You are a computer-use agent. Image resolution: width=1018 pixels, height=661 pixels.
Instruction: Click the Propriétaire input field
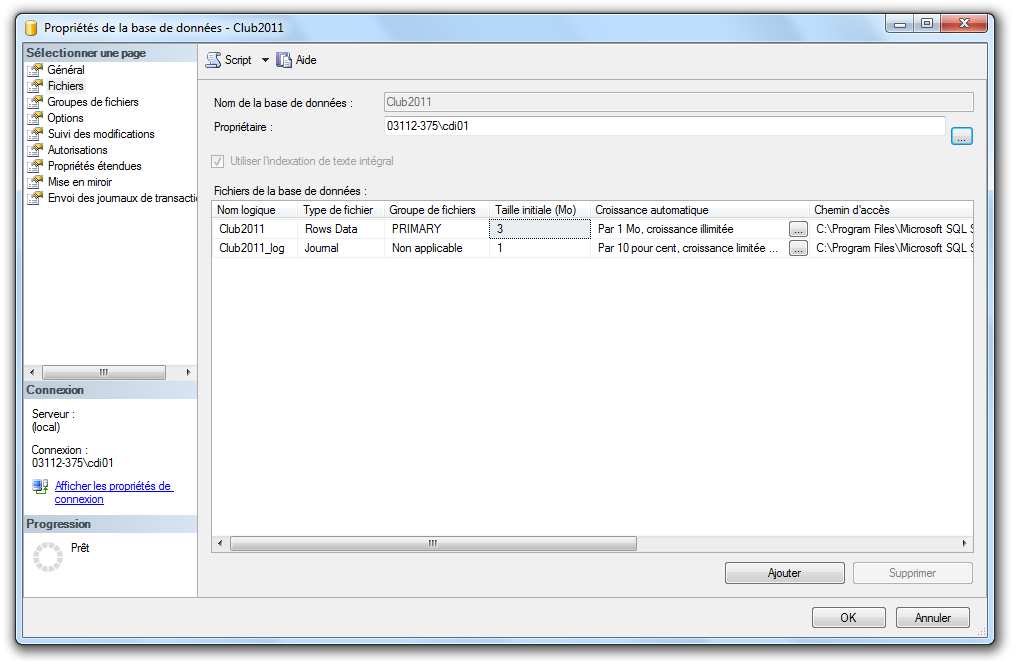coord(664,126)
